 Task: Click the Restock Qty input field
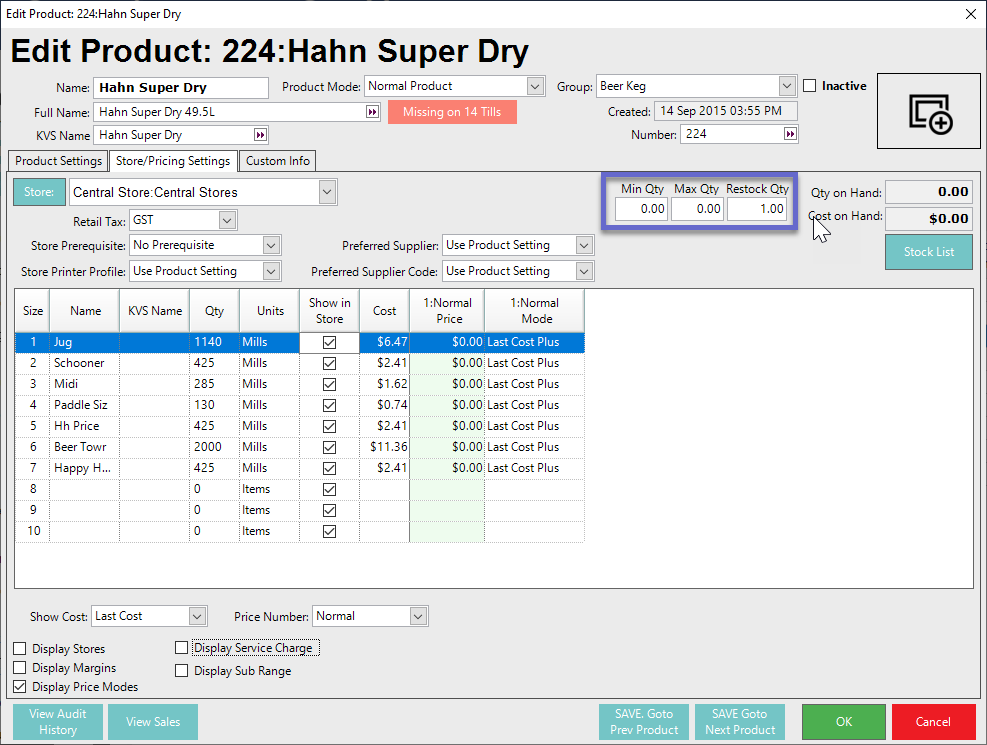tap(757, 209)
